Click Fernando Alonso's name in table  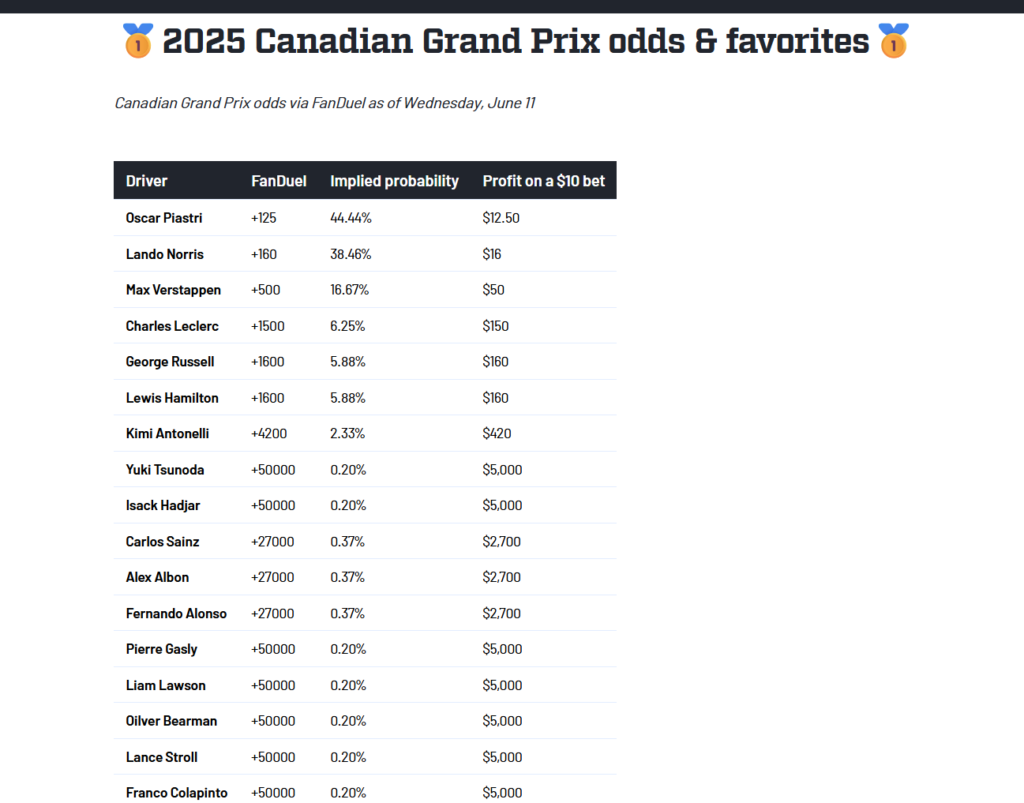(176, 613)
